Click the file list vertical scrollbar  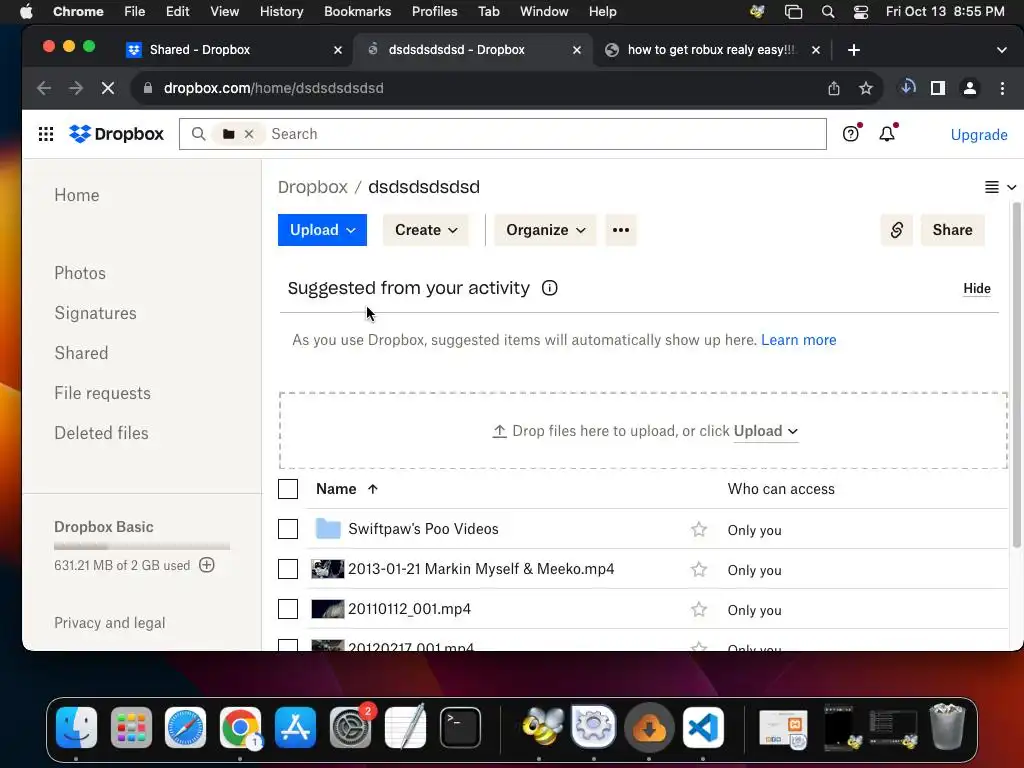(x=1016, y=376)
